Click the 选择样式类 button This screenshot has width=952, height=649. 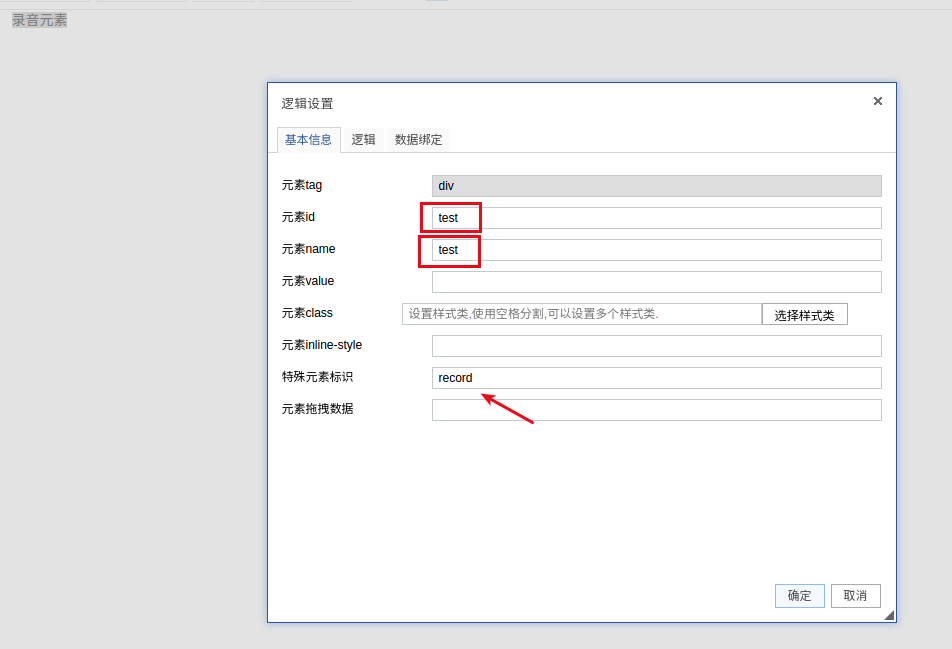[x=804, y=314]
